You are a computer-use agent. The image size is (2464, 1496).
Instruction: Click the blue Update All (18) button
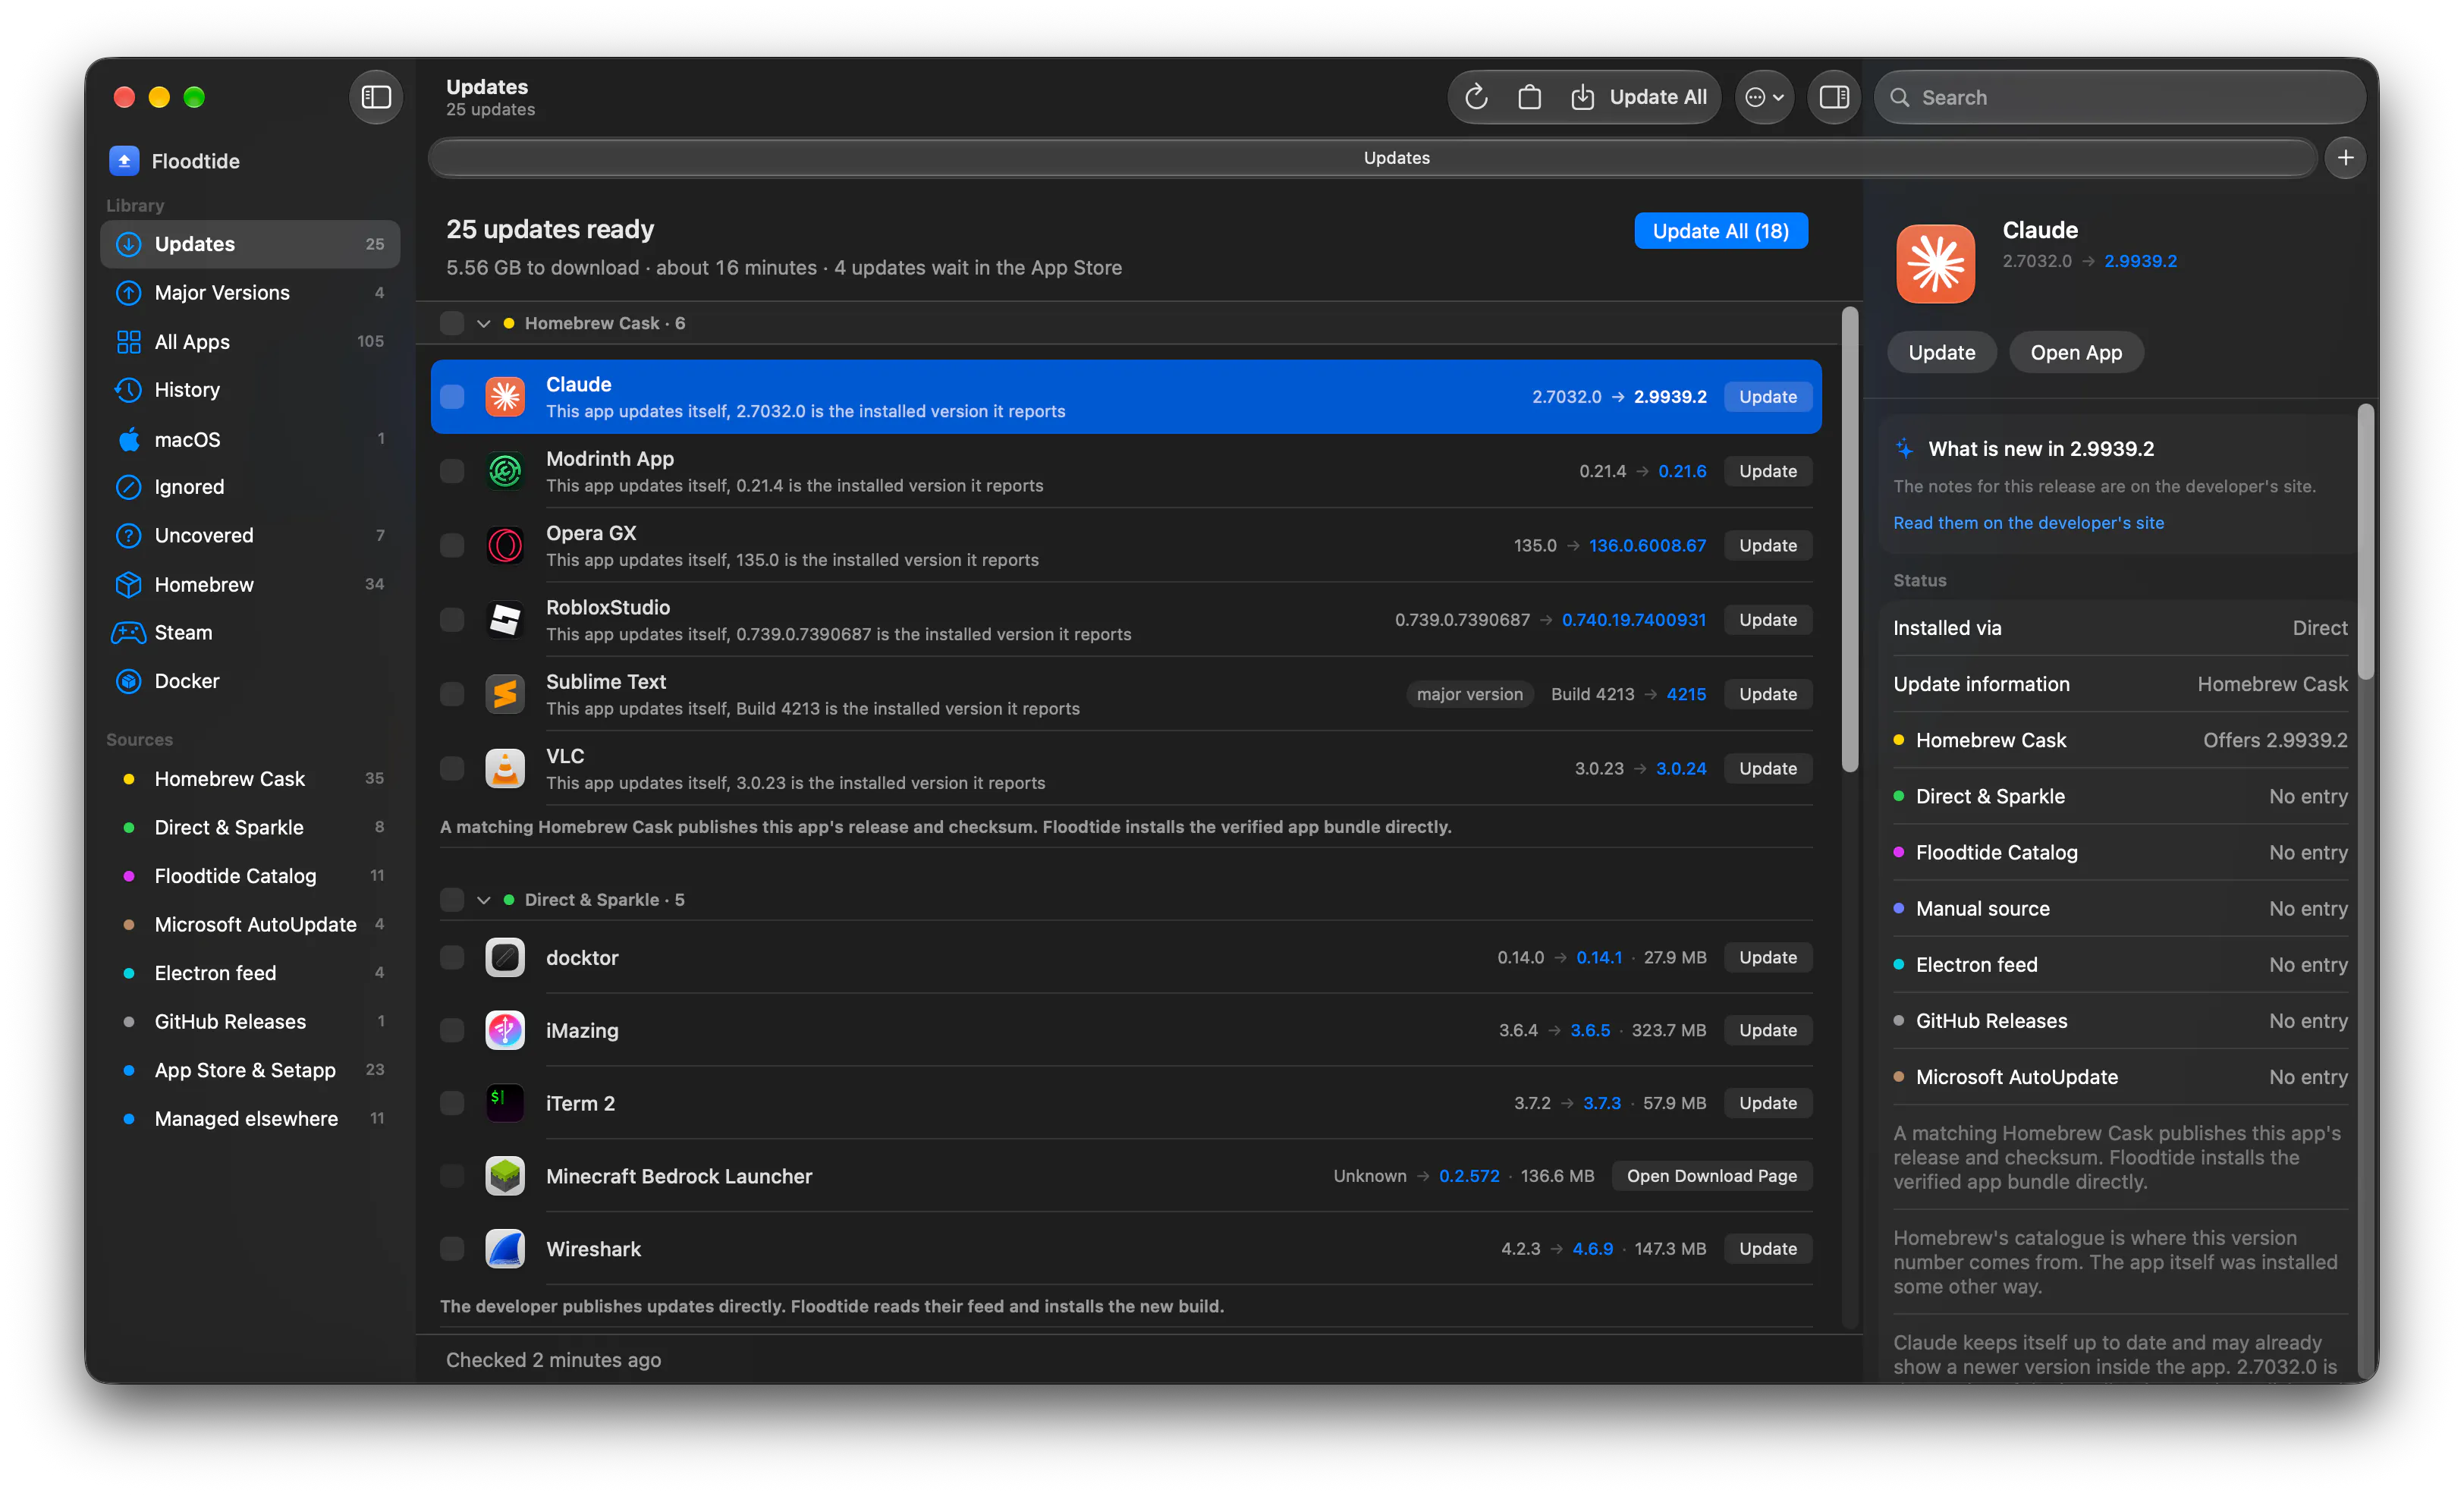click(x=1720, y=231)
